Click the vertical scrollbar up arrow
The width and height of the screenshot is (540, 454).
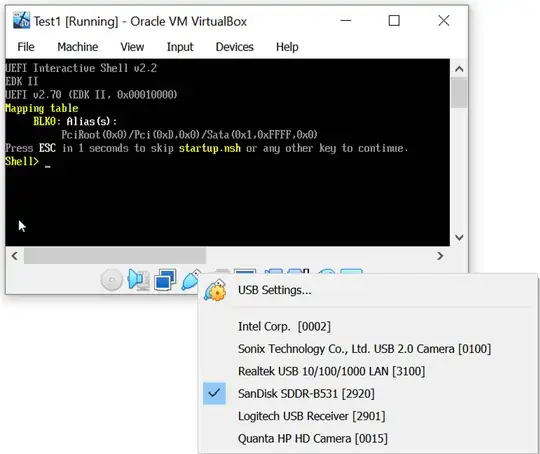[x=459, y=69]
